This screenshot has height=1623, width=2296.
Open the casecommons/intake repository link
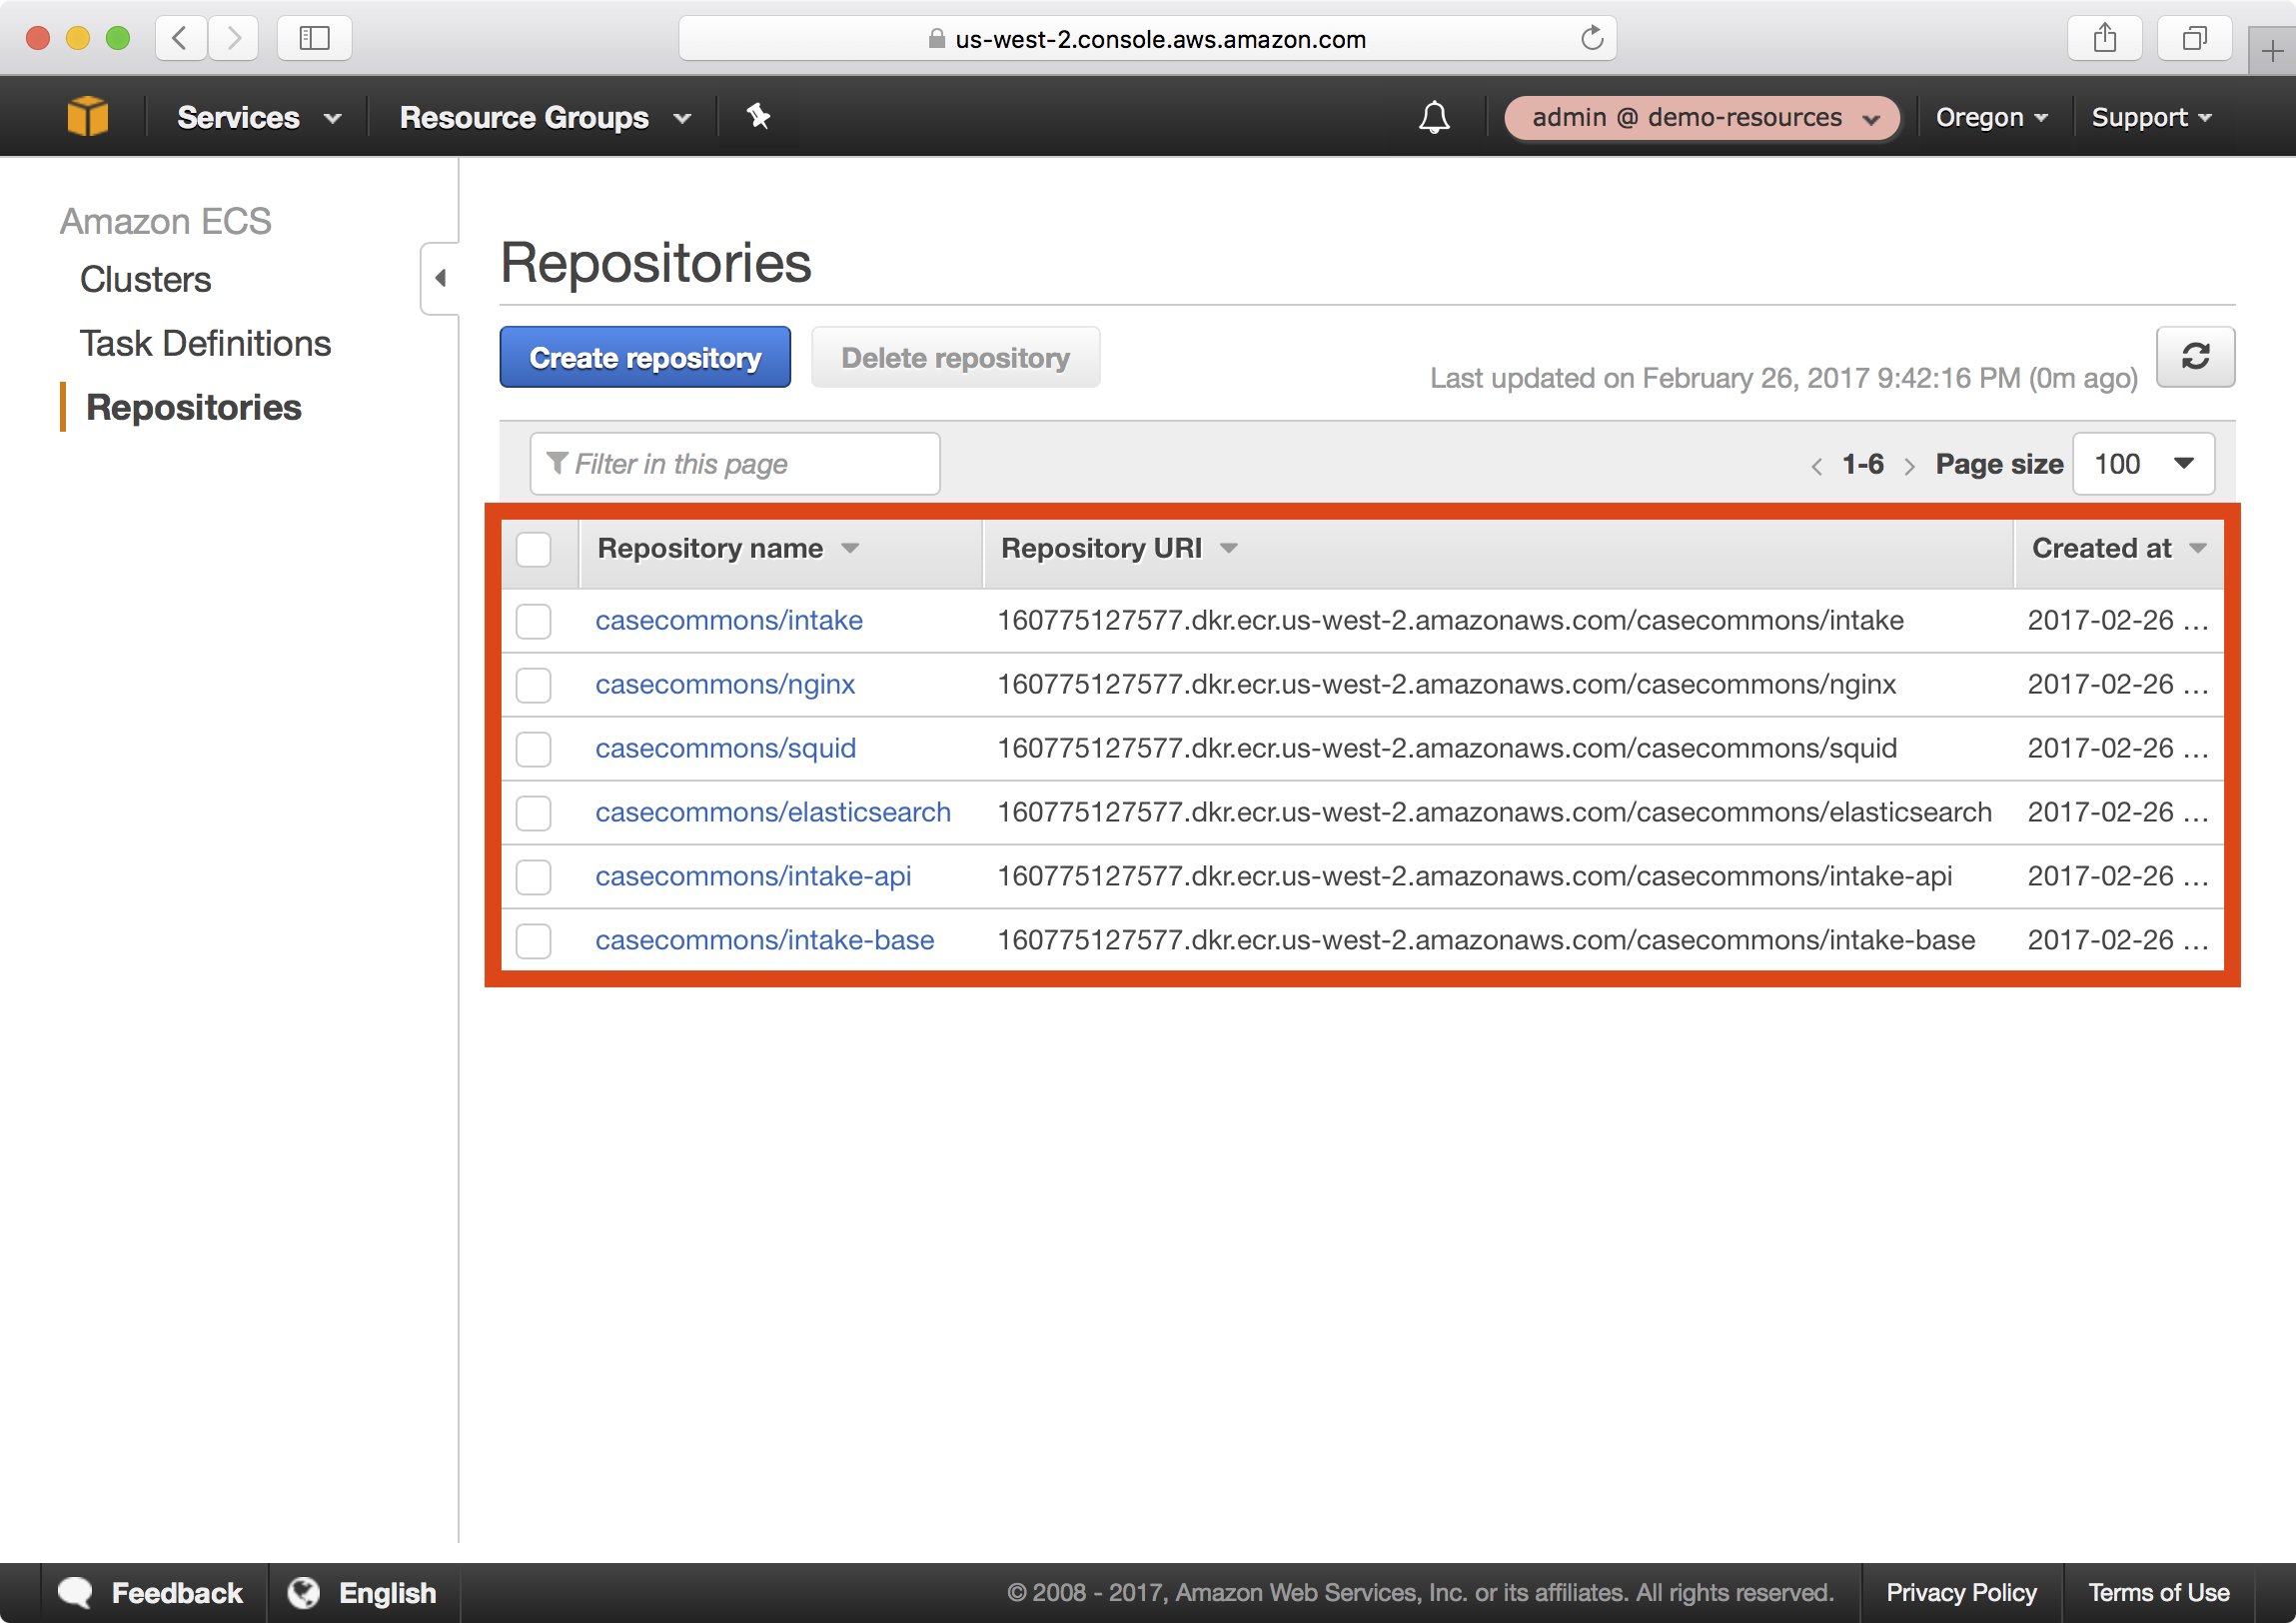(x=728, y=620)
